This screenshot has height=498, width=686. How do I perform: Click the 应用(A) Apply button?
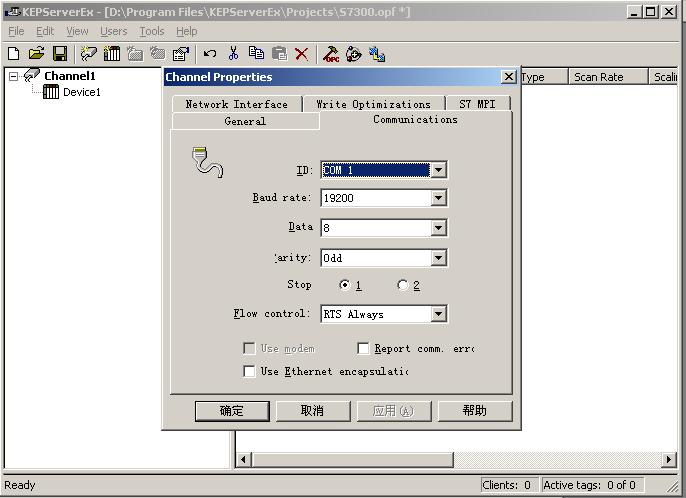pos(394,411)
